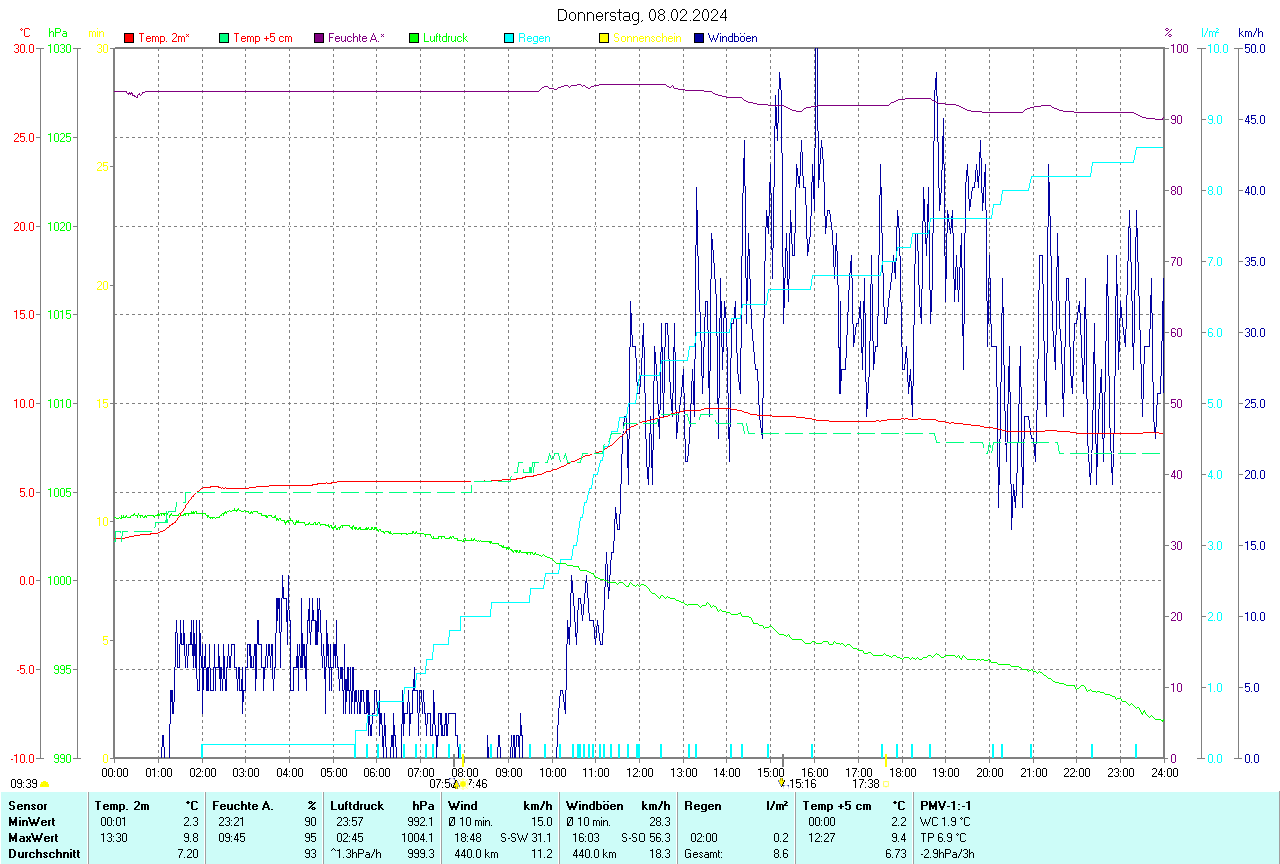Click the 'TP 6.9 °C' dew point value
The image size is (1280, 864).
point(944,838)
